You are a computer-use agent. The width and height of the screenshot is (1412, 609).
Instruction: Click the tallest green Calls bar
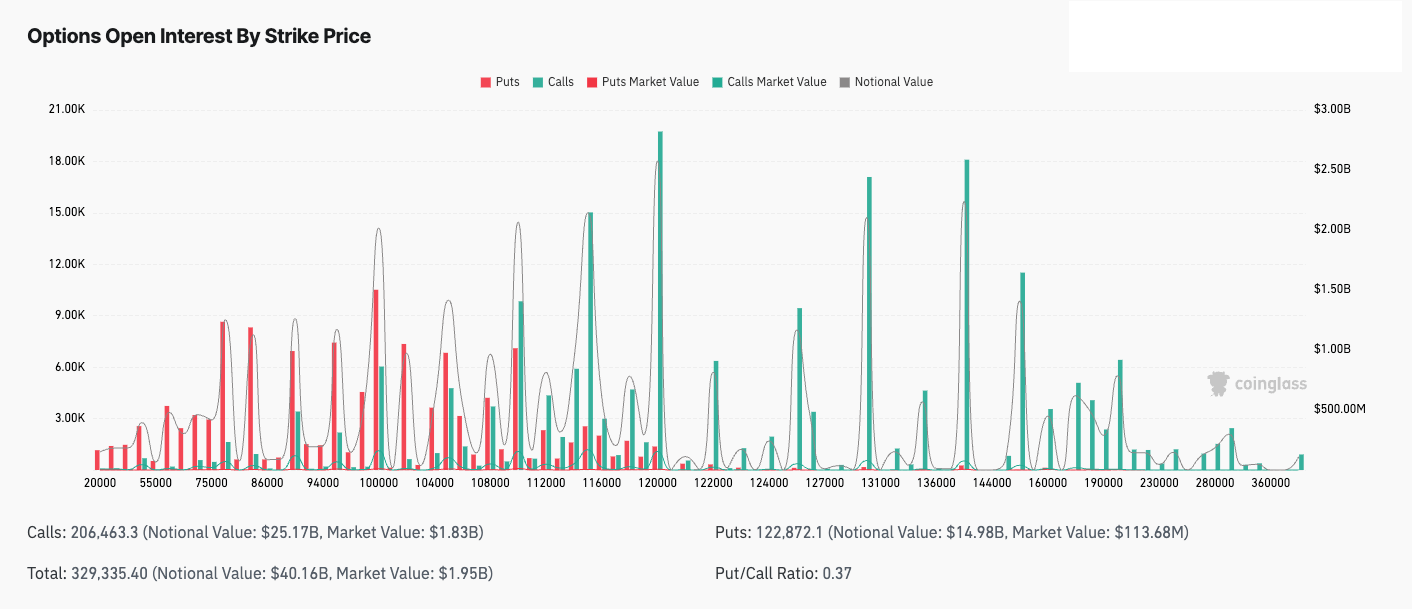tap(660, 300)
